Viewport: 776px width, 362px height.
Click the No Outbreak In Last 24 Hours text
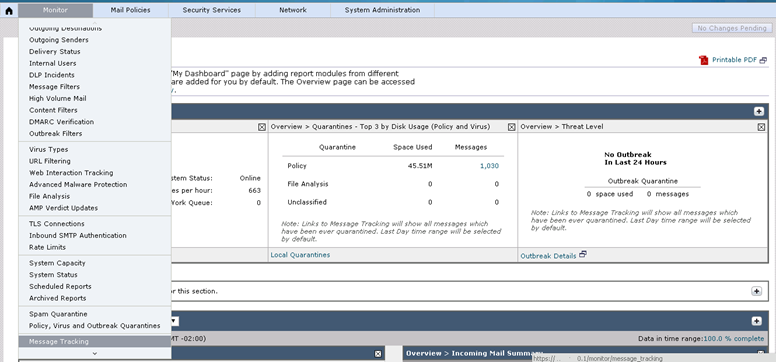[635, 158]
